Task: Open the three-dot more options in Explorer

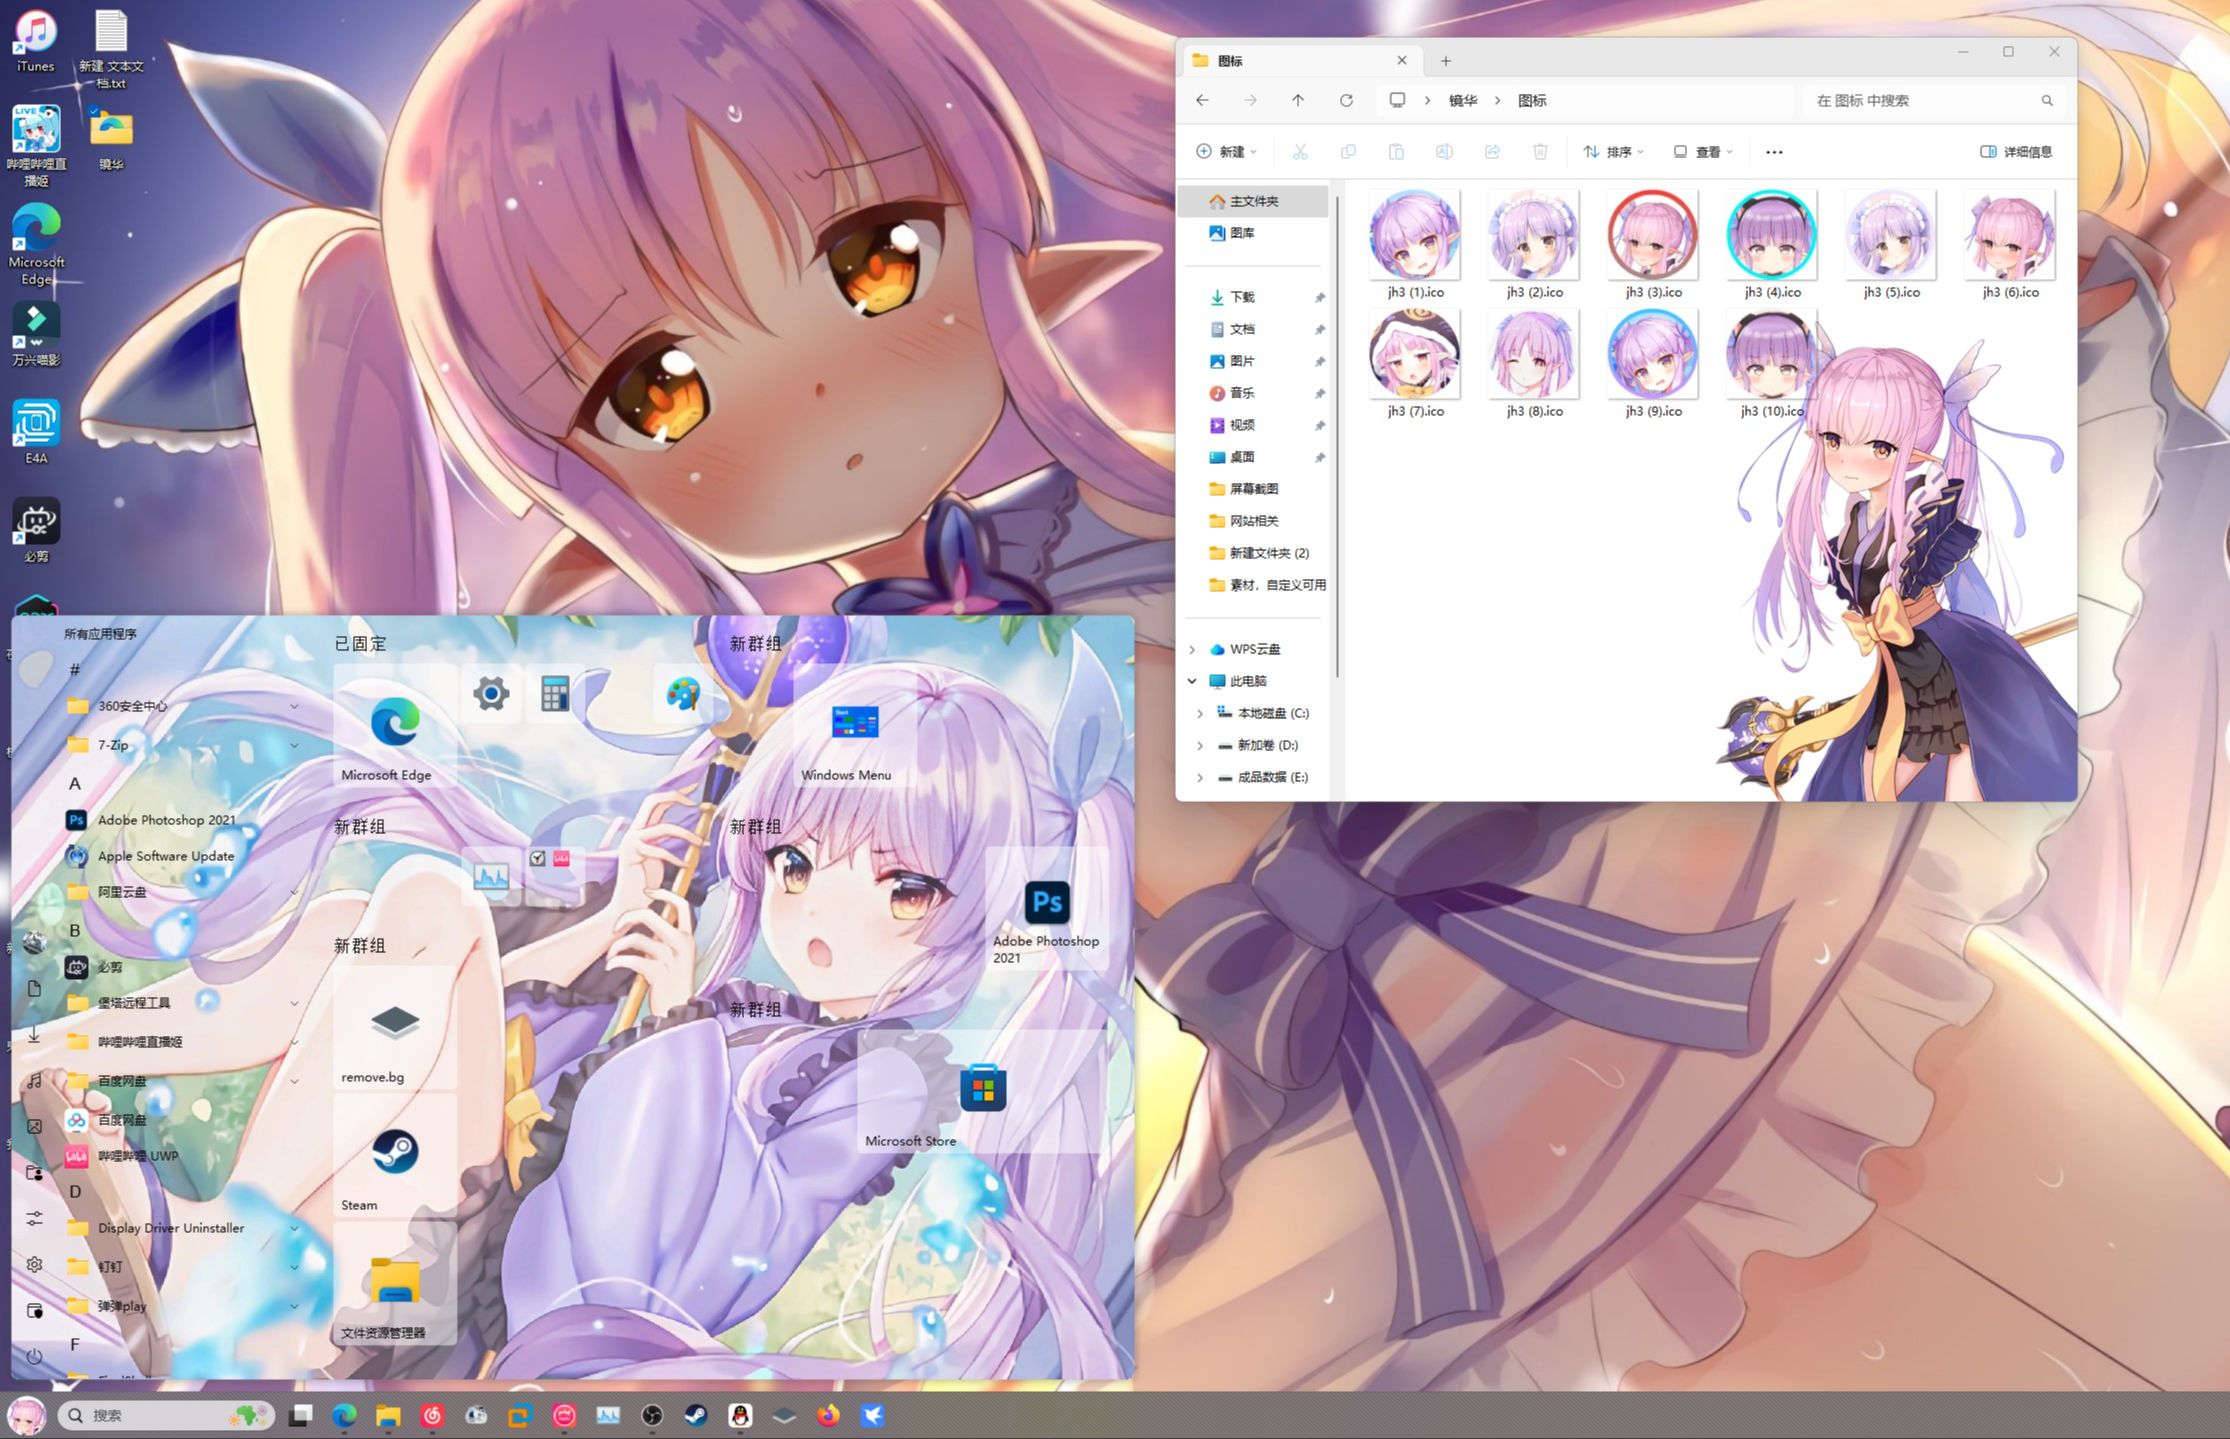Action: (1774, 152)
